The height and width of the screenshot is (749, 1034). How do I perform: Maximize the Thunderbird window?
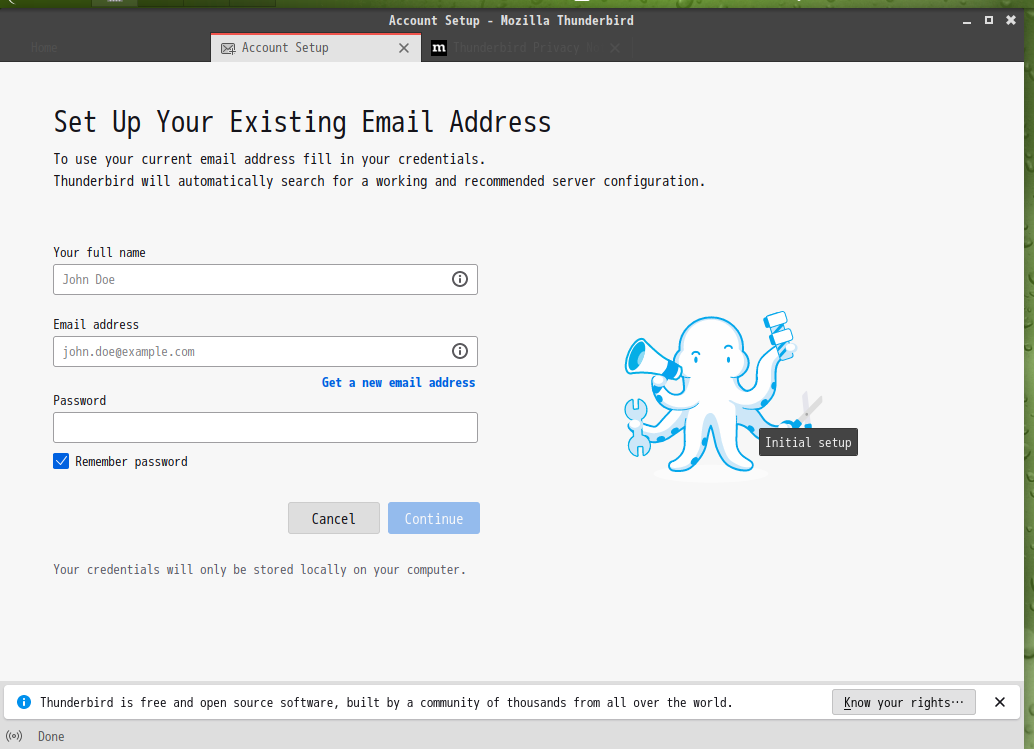tap(988, 20)
